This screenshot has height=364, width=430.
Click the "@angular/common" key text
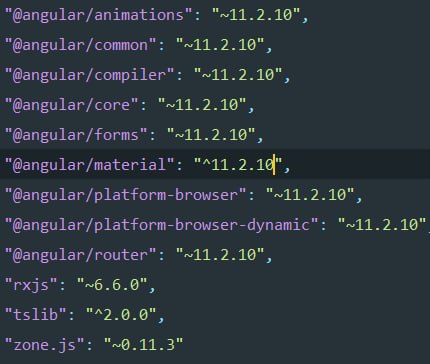80,45
